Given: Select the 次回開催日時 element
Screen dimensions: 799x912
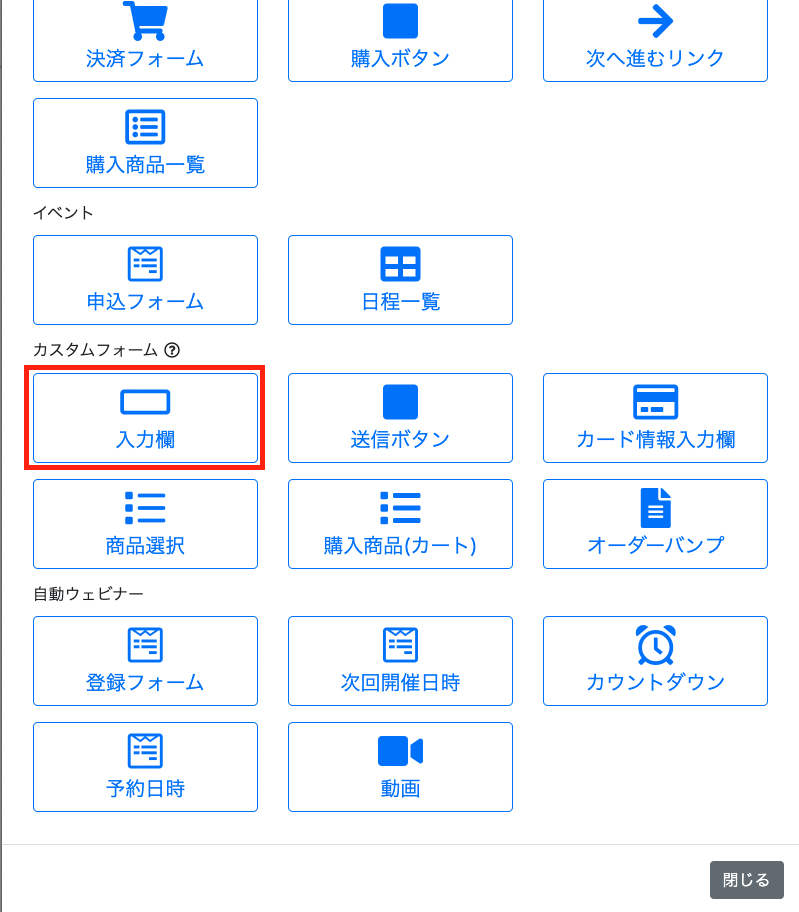Looking at the screenshot, I should click(400, 661).
